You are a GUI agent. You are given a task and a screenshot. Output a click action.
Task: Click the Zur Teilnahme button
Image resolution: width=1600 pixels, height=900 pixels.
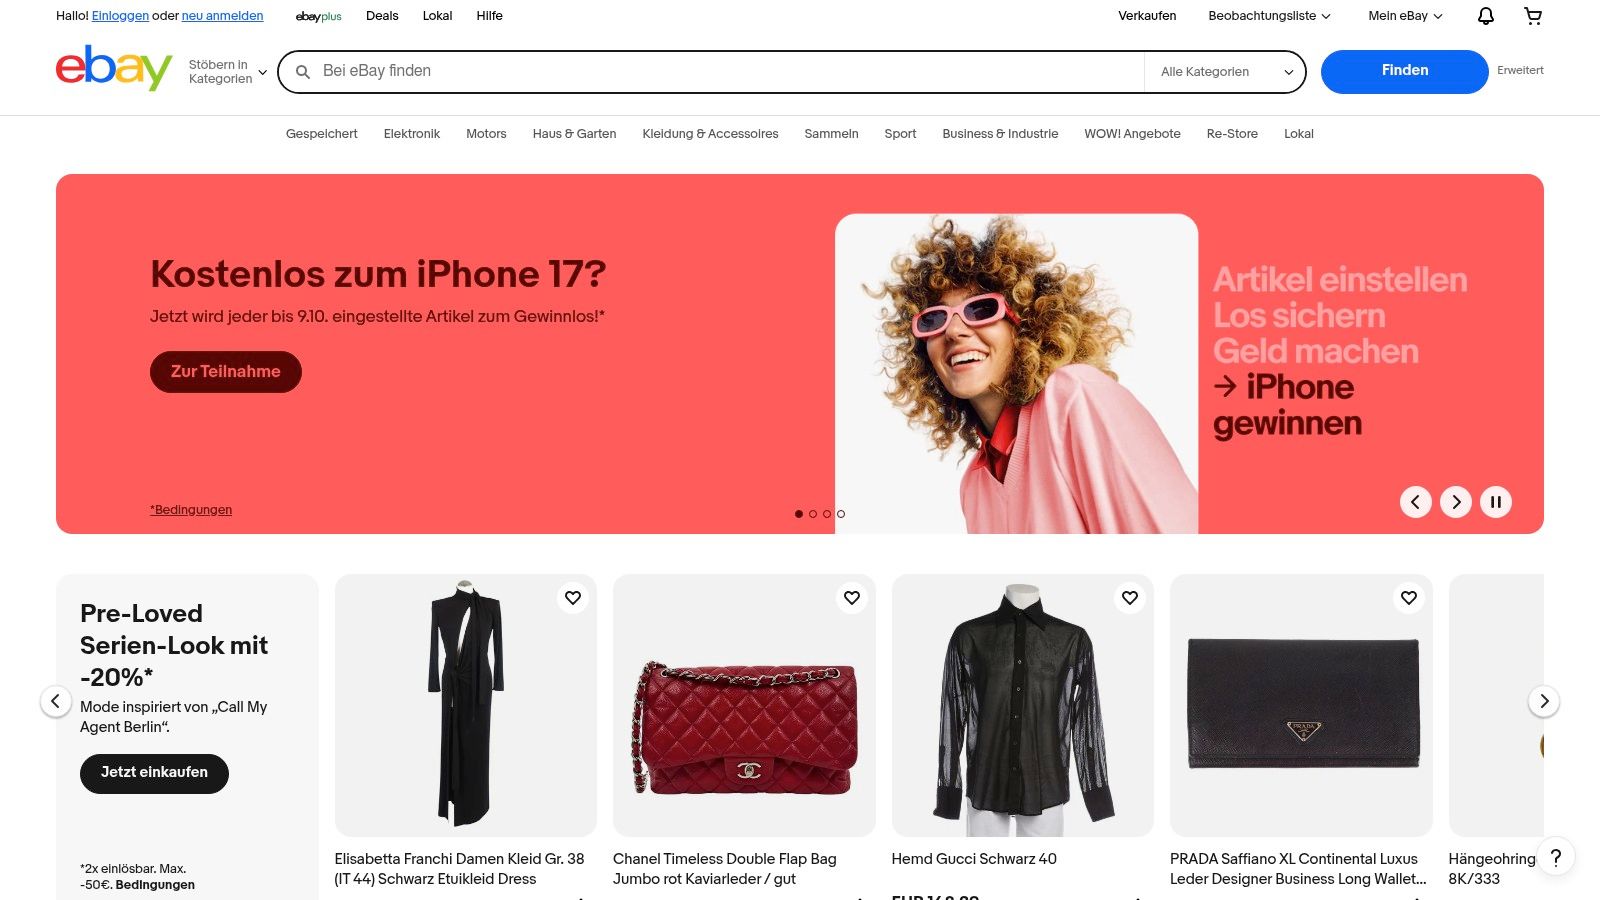(226, 372)
